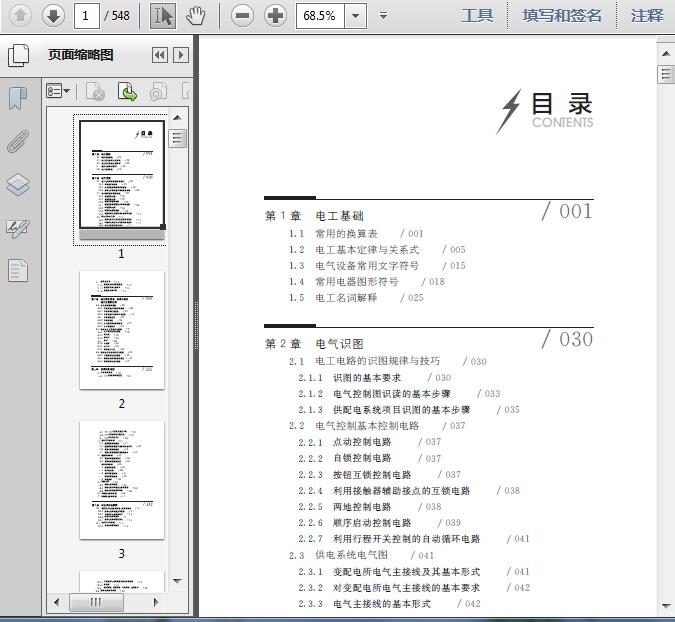
Task: Click the 第2章 电气识图 chapter title
Action: coord(314,343)
